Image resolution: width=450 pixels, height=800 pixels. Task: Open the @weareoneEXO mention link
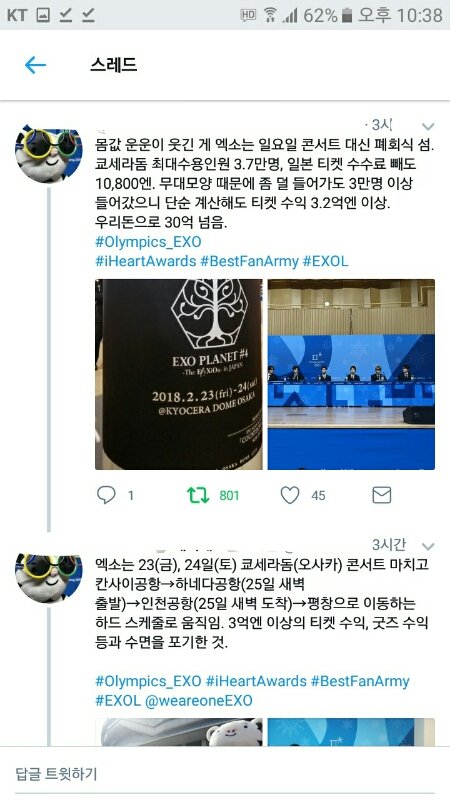198,700
